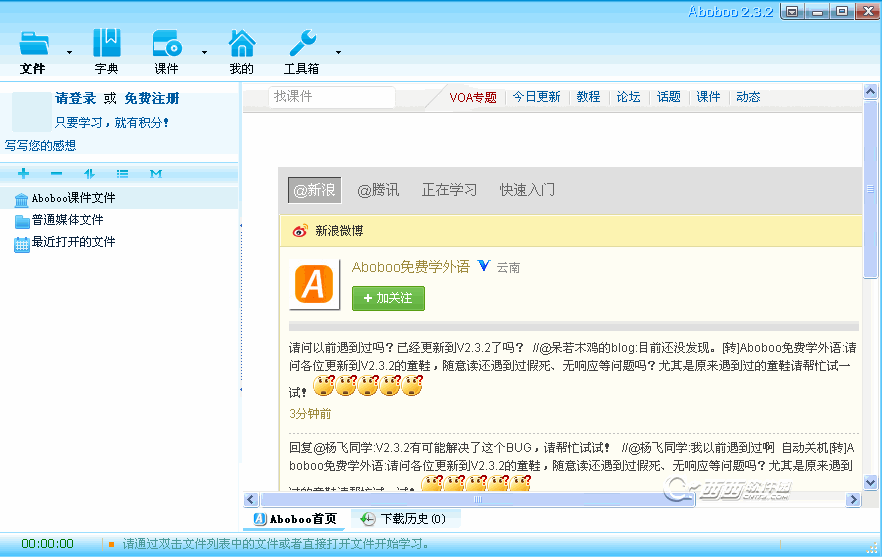Switch to 快速入门 tab
The image size is (882, 557).
(527, 190)
